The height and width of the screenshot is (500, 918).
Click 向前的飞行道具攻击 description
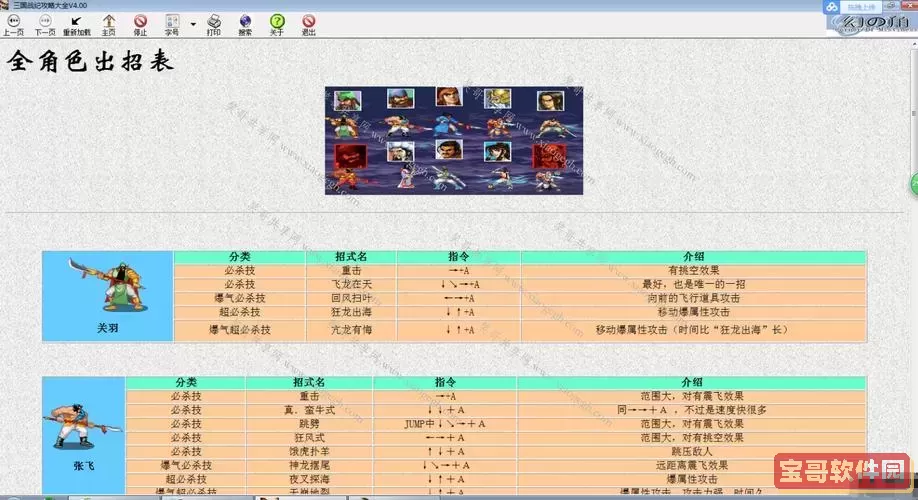tap(694, 298)
